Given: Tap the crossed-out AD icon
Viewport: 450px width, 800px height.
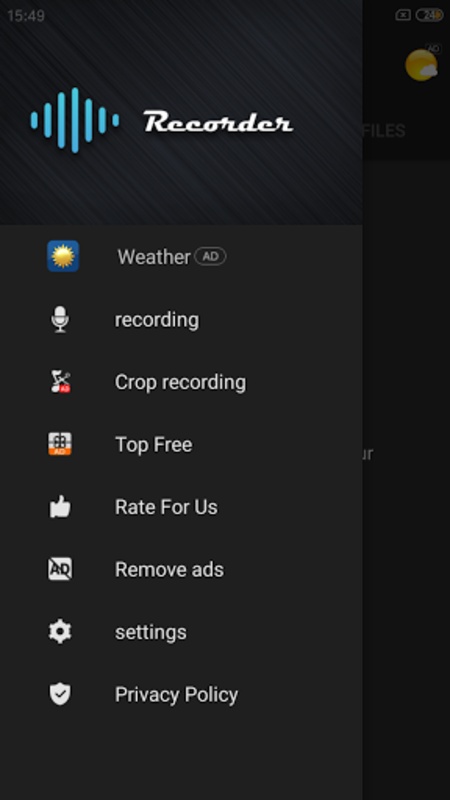Looking at the screenshot, I should pyautogui.click(x=60, y=569).
